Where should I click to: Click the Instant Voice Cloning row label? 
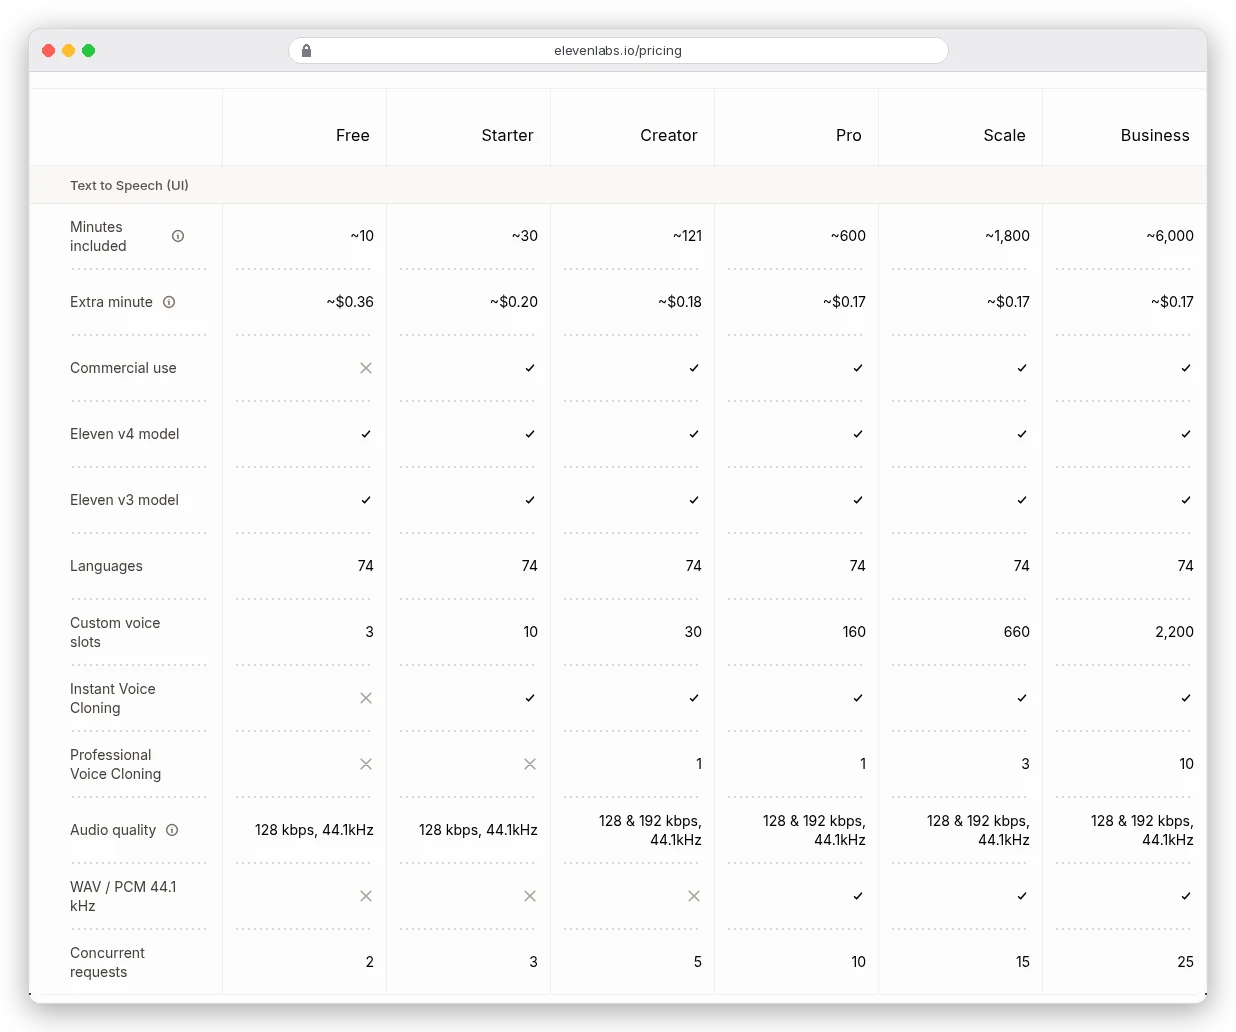pos(113,698)
